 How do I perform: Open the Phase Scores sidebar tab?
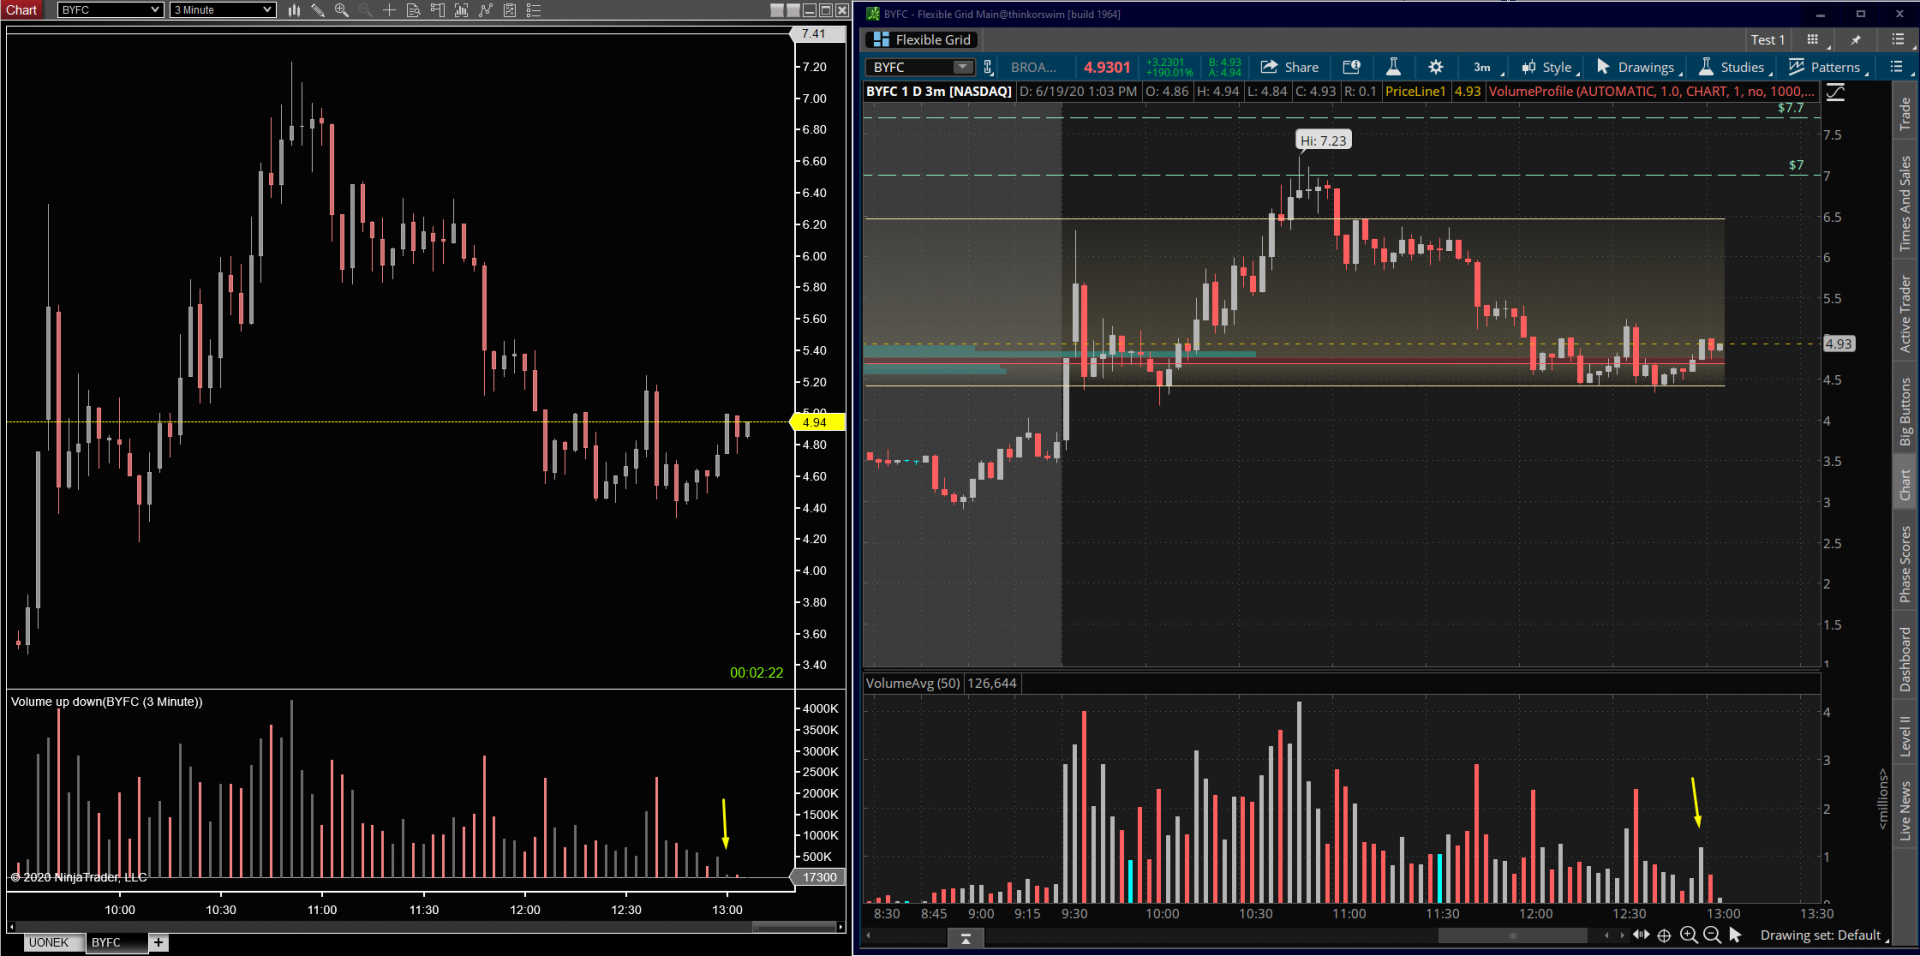1904,565
